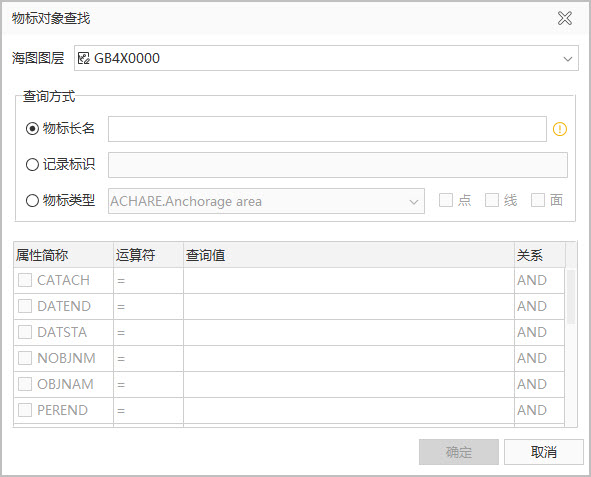
Task: Select the 物标长名 radio button
Action: coord(32,129)
